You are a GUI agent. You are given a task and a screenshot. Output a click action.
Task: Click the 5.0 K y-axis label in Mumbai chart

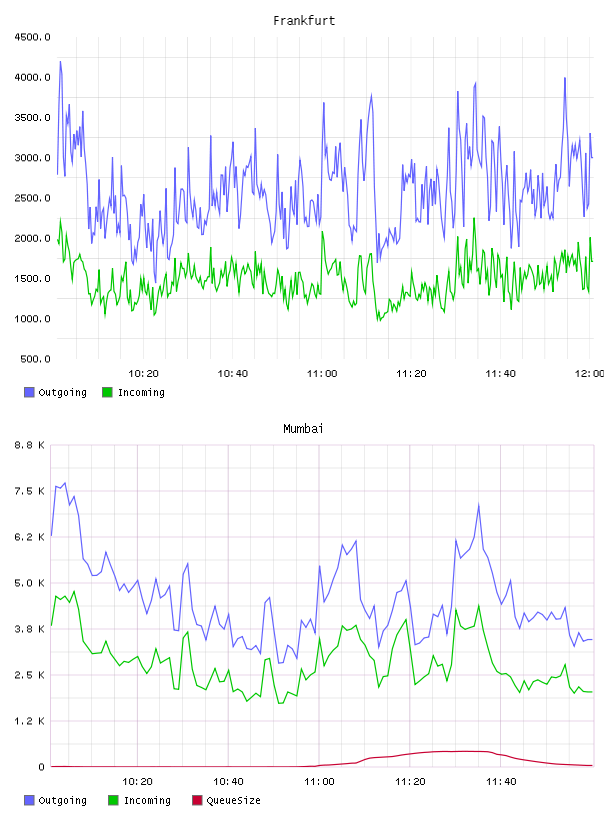pos(30,583)
